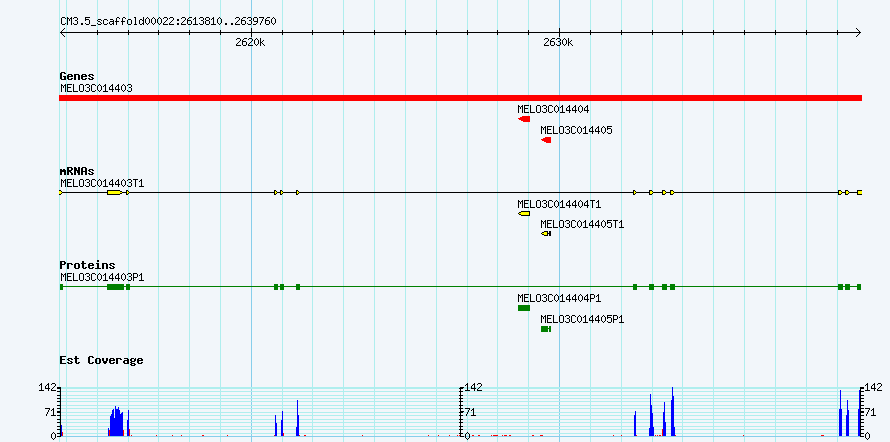Click the Proteins track heading

coord(87,265)
